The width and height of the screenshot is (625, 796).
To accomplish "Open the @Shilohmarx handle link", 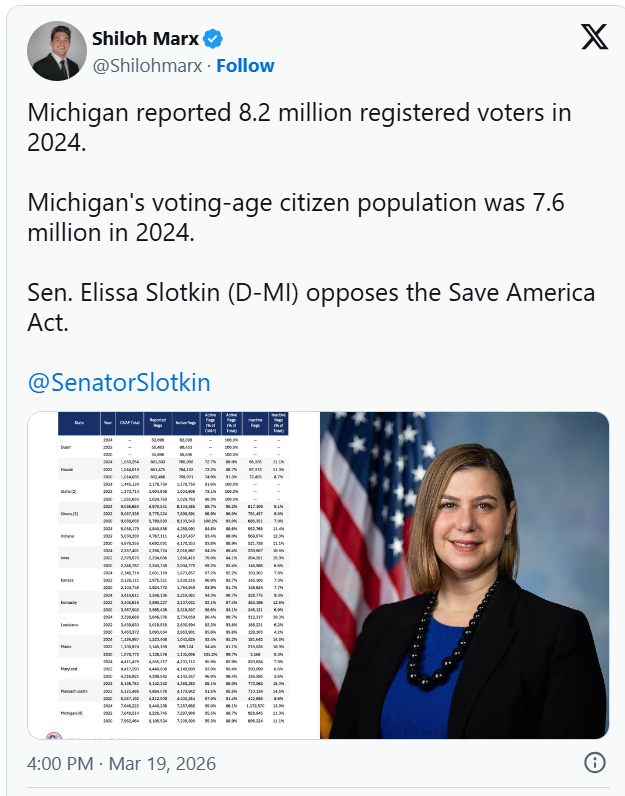I will click(x=149, y=66).
